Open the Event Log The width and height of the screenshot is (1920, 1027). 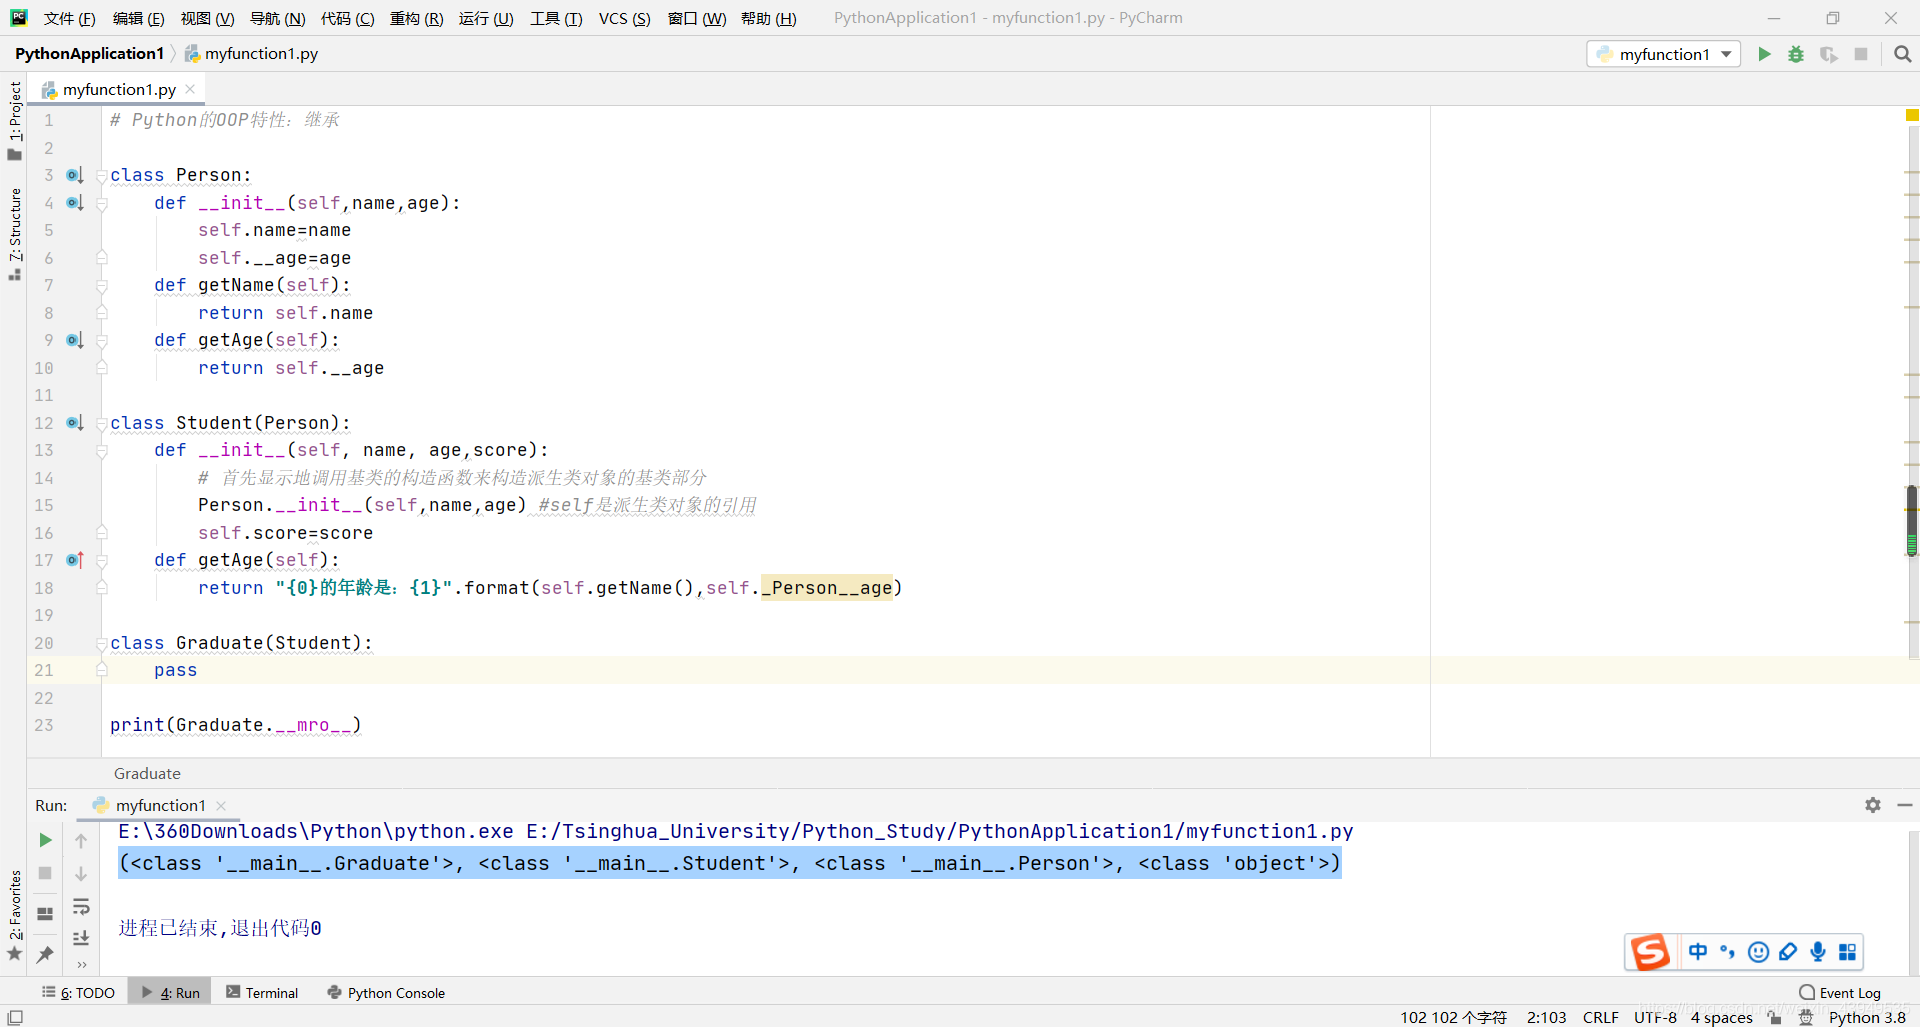point(1840,992)
